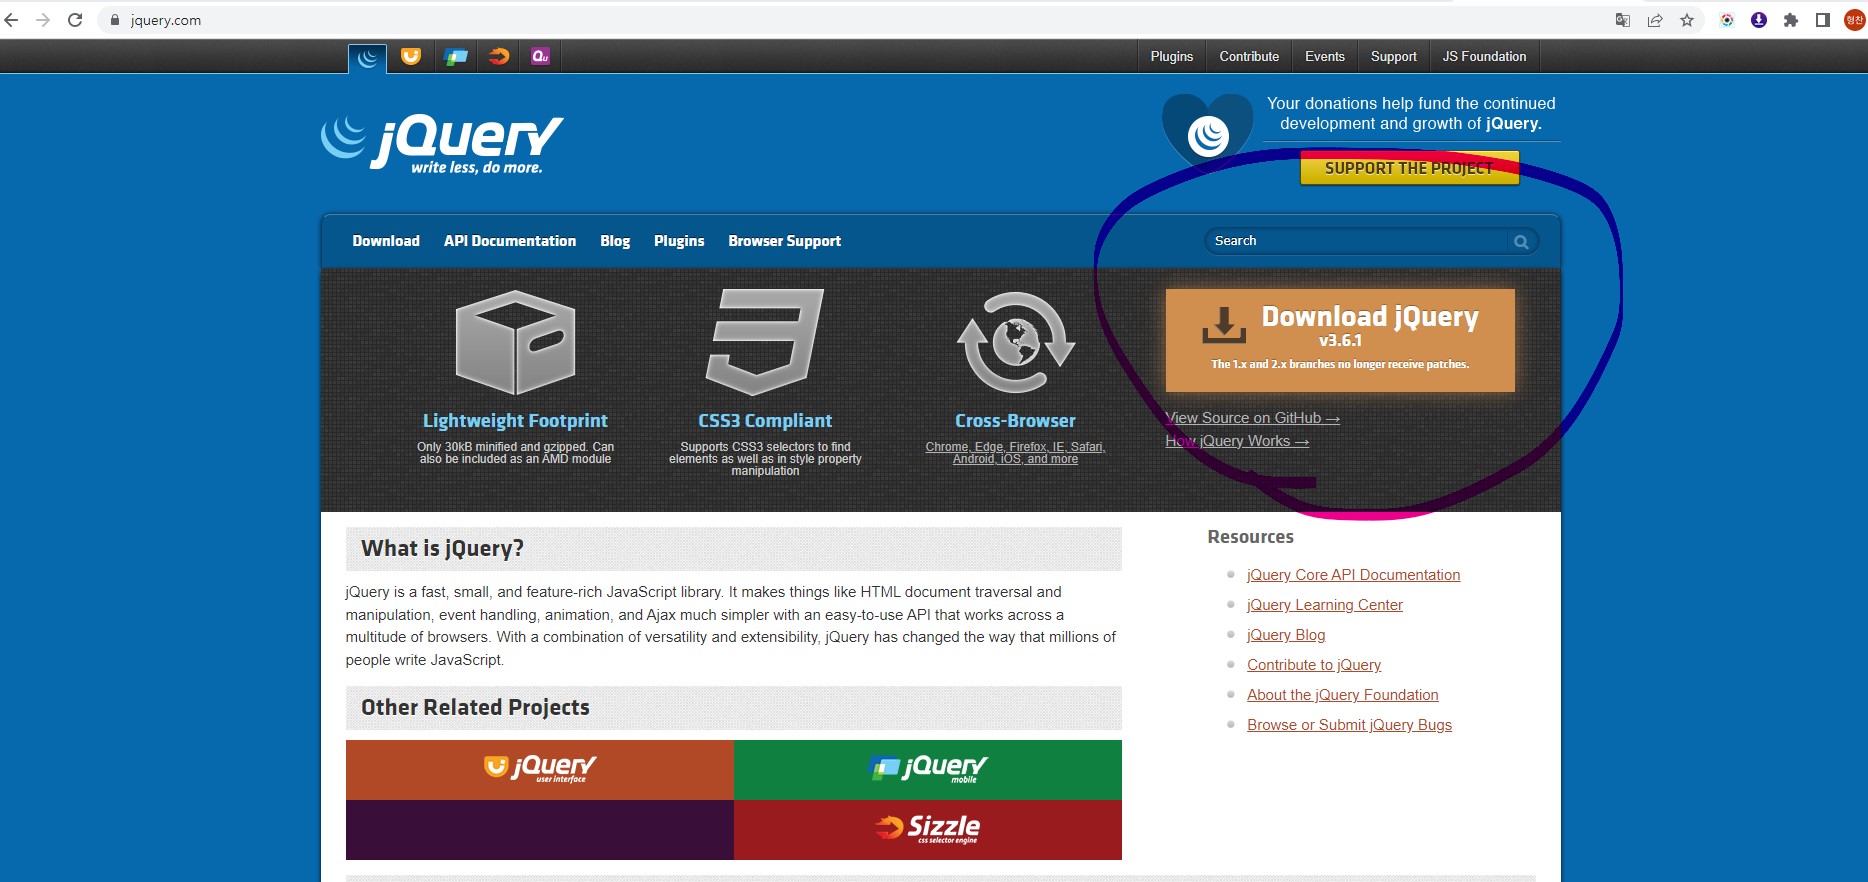Open the Chrome, Edge, Firefox browsers link

point(1015,453)
